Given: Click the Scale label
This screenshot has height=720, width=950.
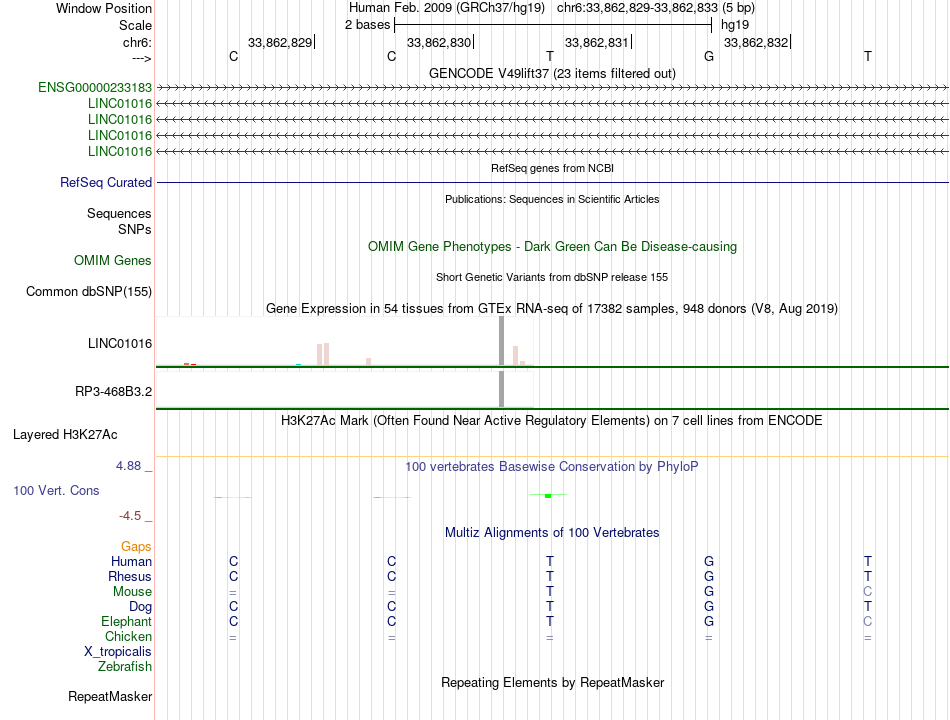Looking at the screenshot, I should click(x=135, y=25).
